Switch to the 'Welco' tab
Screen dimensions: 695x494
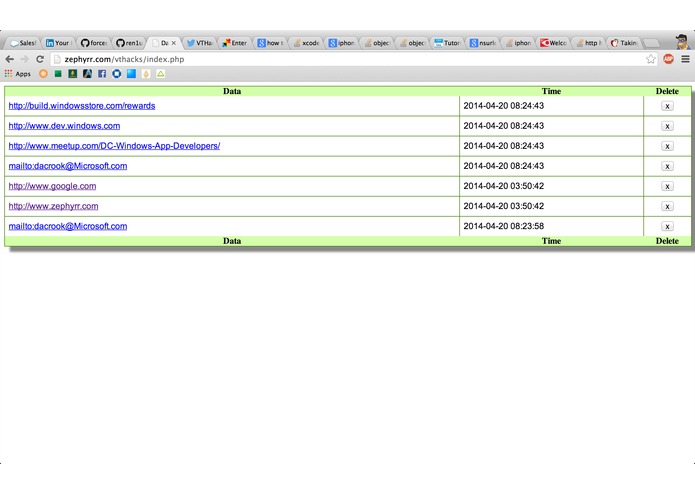tap(553, 43)
